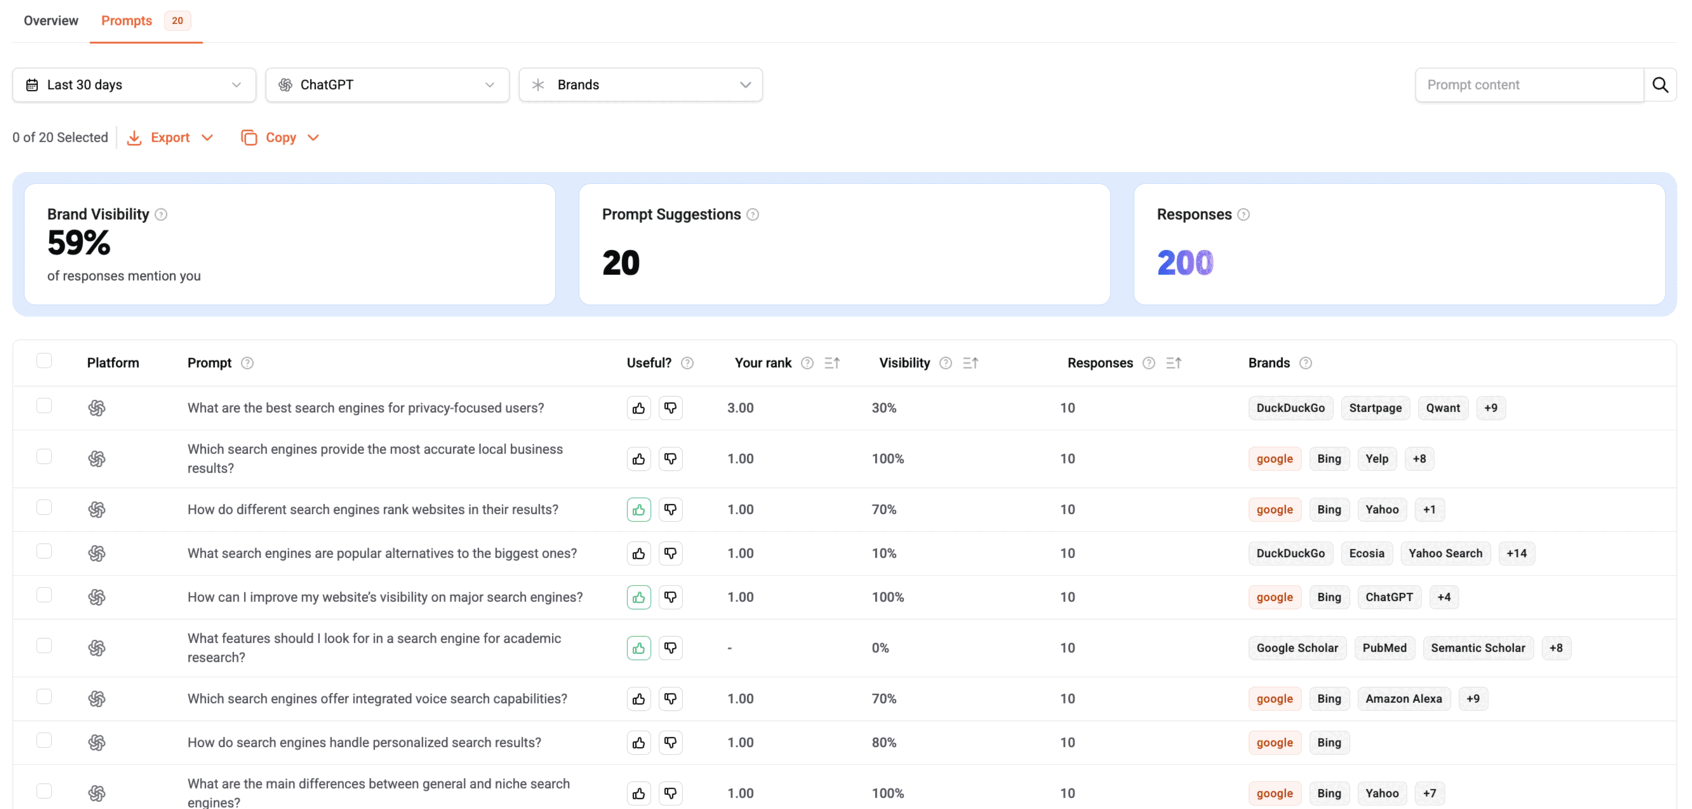Thumbs down the local business results prompt
Screen dimensions: 1692x809
671,459
